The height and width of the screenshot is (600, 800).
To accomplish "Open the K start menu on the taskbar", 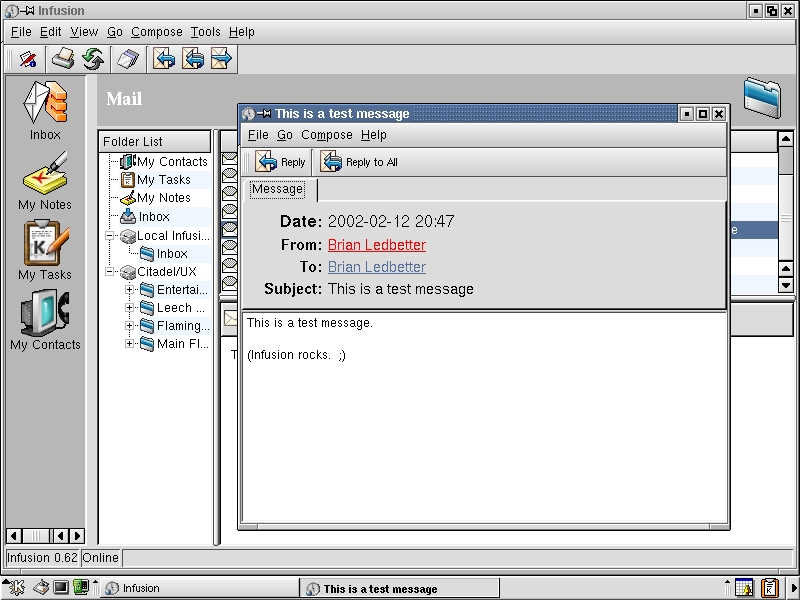I will click(14, 588).
